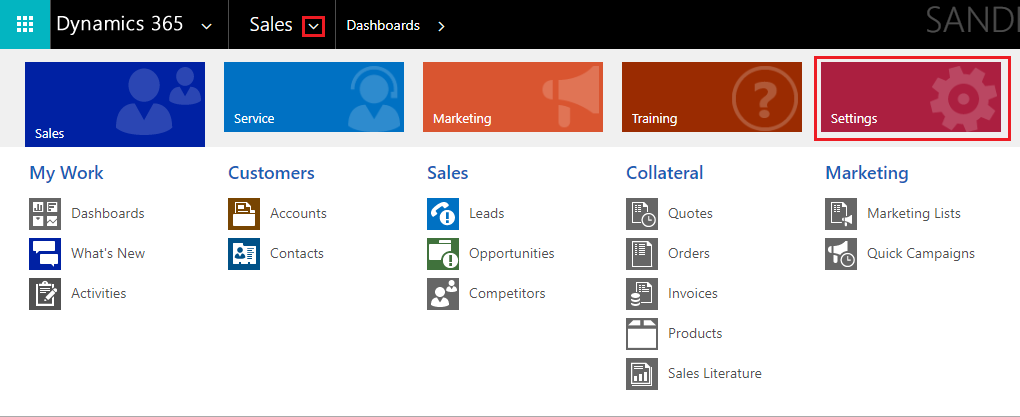Click the Opportunities icon
The height and width of the screenshot is (417, 1020).
click(x=443, y=254)
